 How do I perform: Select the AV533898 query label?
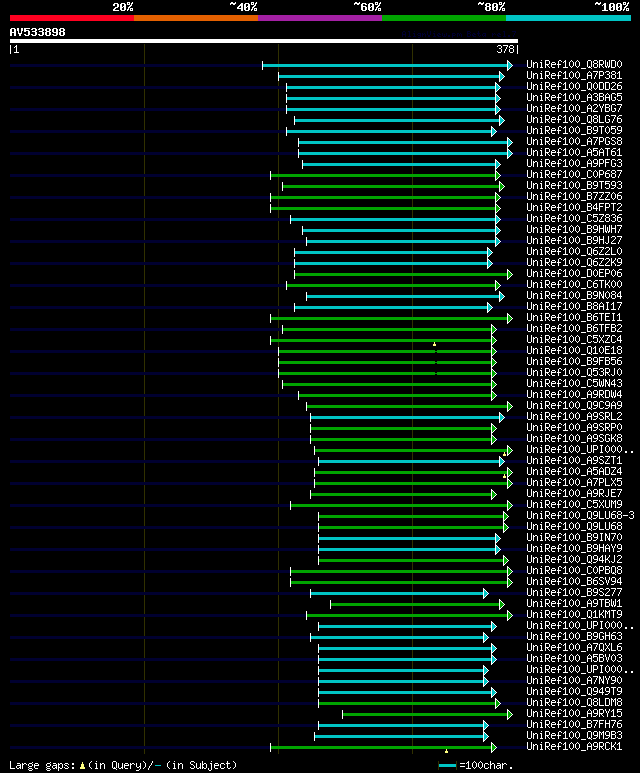tap(37, 32)
